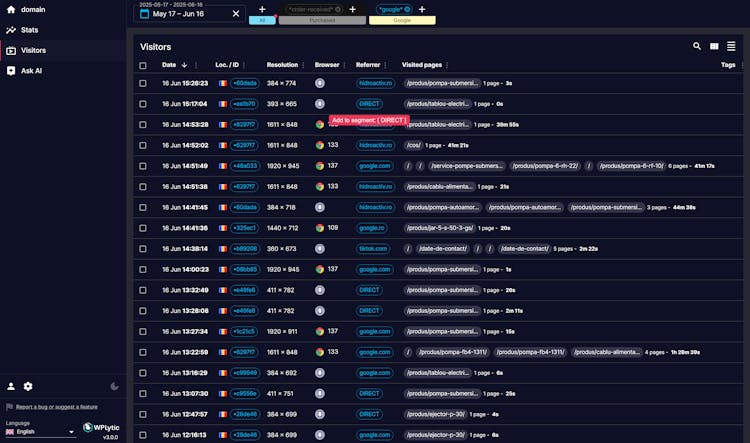Remove the *google* filter chip

[407, 9]
